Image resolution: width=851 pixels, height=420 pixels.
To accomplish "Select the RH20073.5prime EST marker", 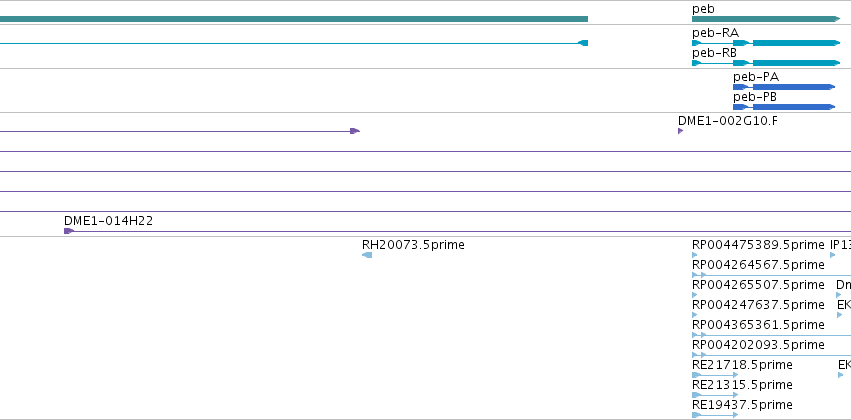I will pyautogui.click(x=367, y=255).
